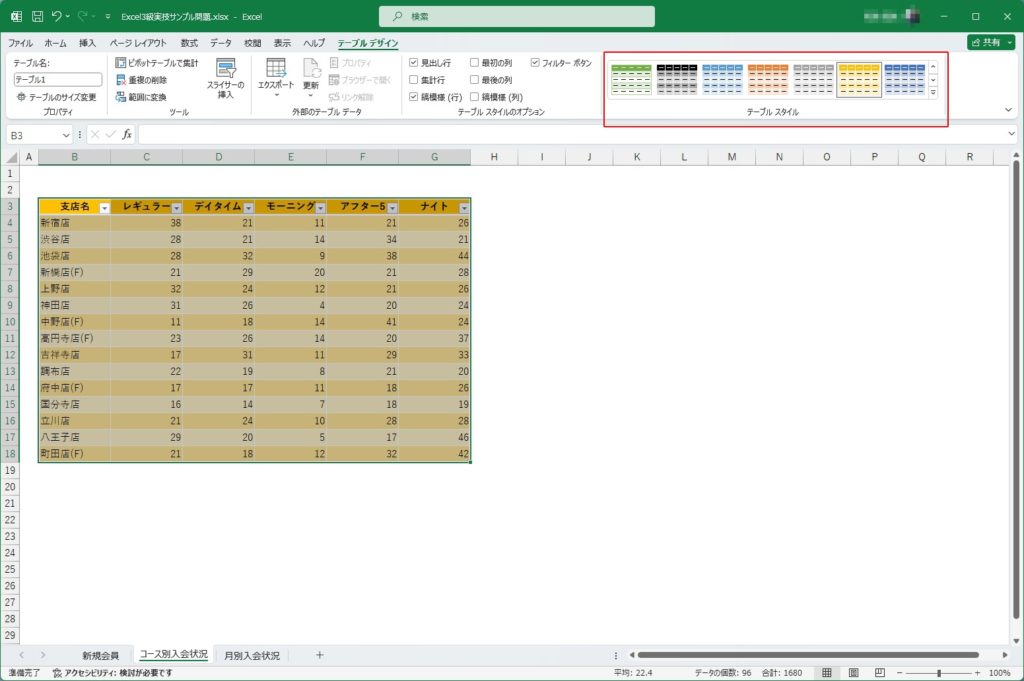
Task: Switch to the 月別入会状況 sheet tab
Action: click(252, 655)
